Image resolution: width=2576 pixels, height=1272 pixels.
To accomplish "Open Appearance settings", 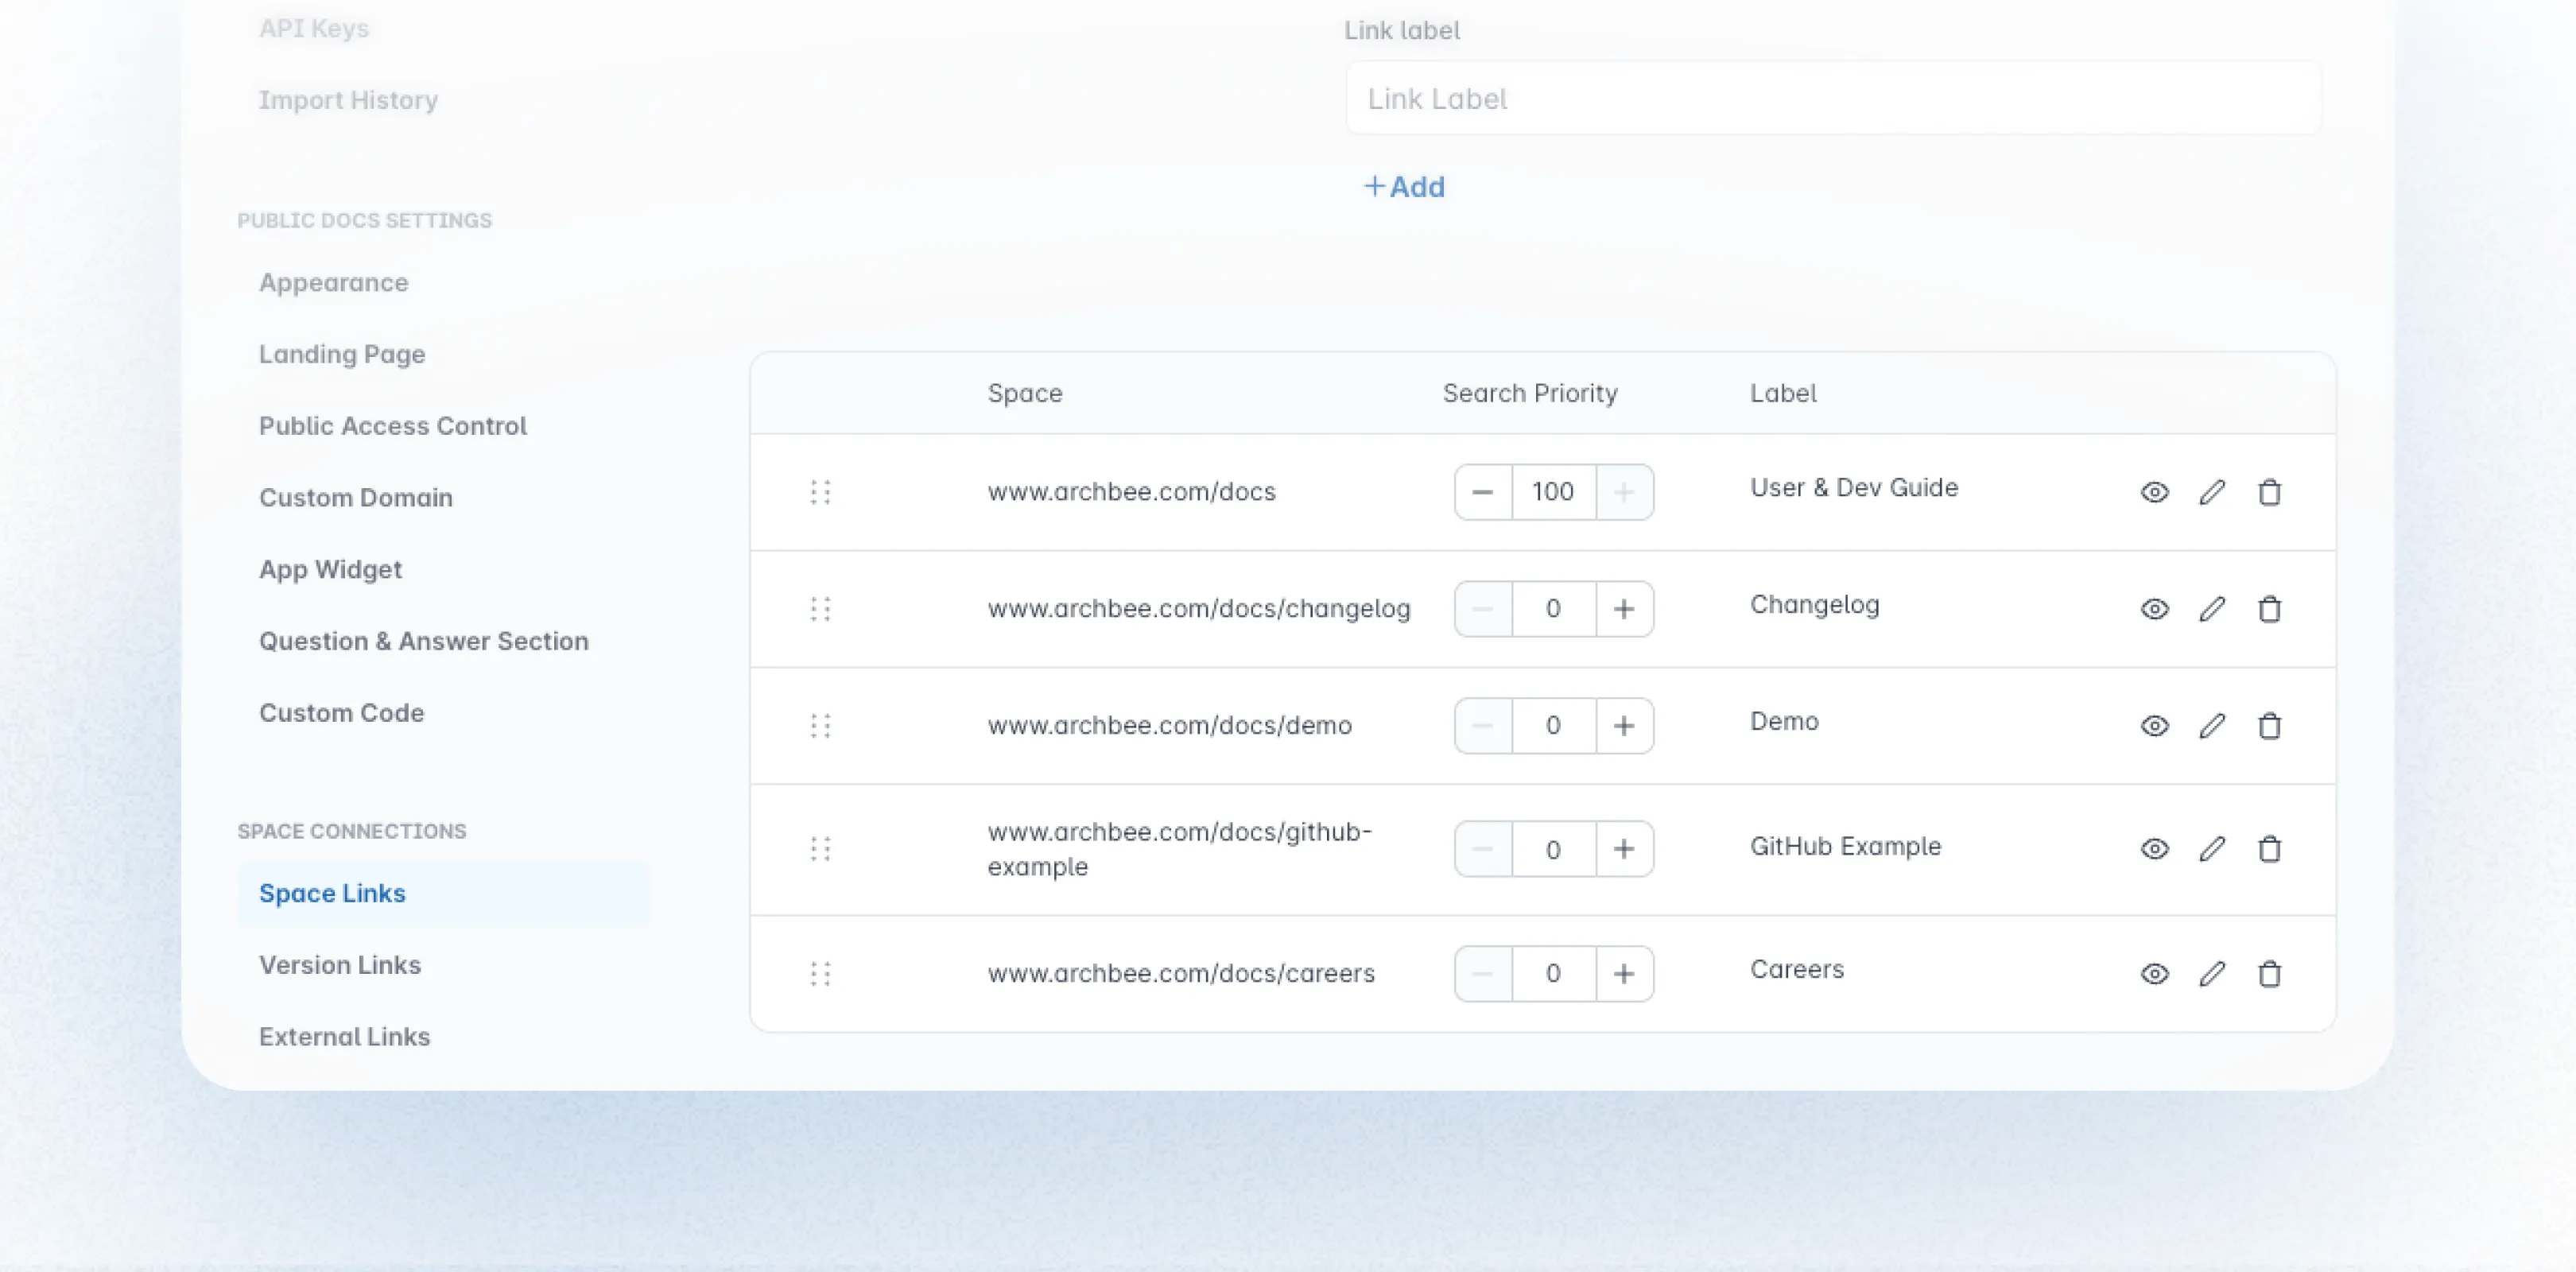I will tap(333, 283).
